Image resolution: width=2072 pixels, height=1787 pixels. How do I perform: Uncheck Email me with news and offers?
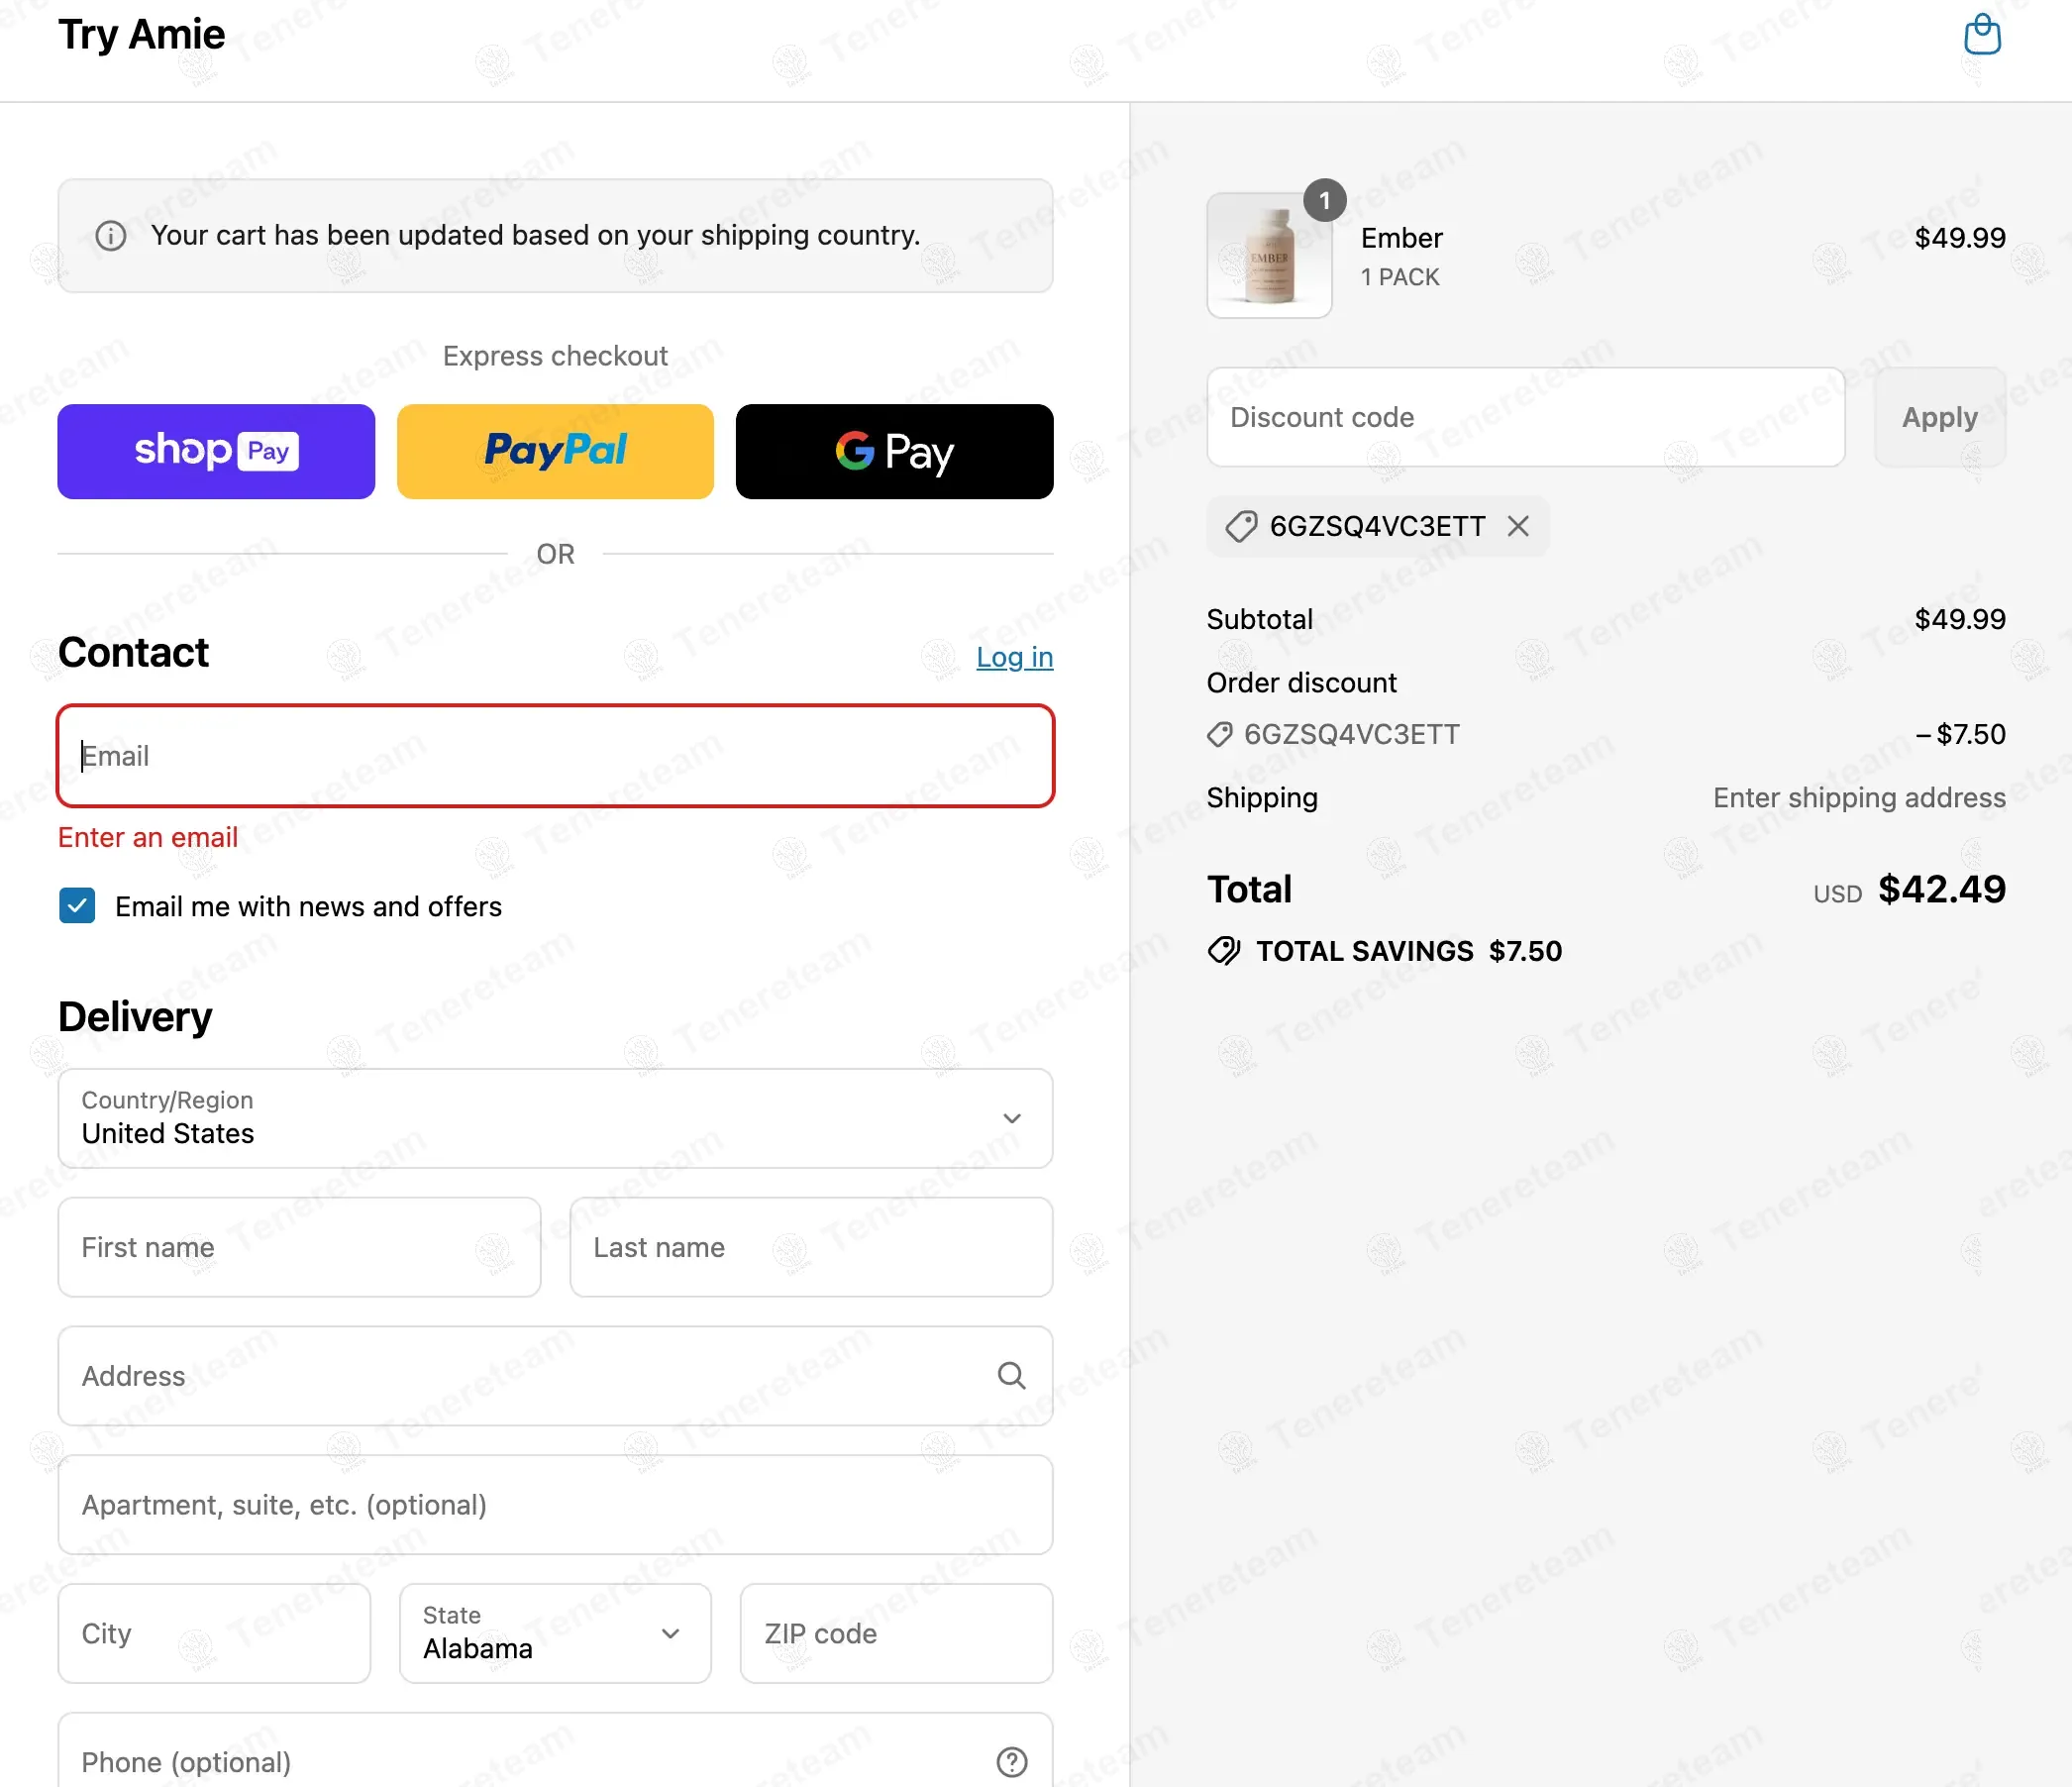(x=77, y=906)
